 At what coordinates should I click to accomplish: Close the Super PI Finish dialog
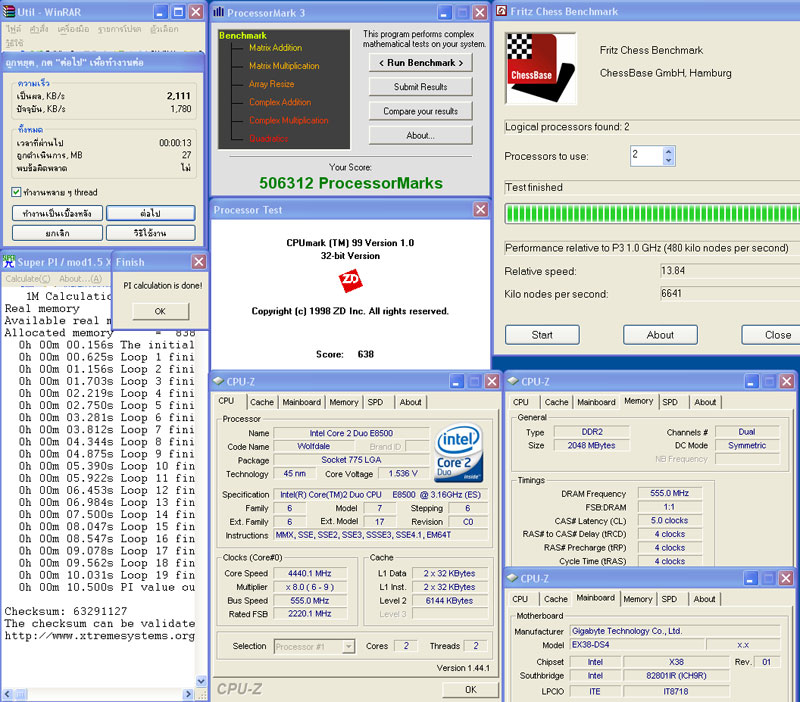pyautogui.click(x=199, y=262)
